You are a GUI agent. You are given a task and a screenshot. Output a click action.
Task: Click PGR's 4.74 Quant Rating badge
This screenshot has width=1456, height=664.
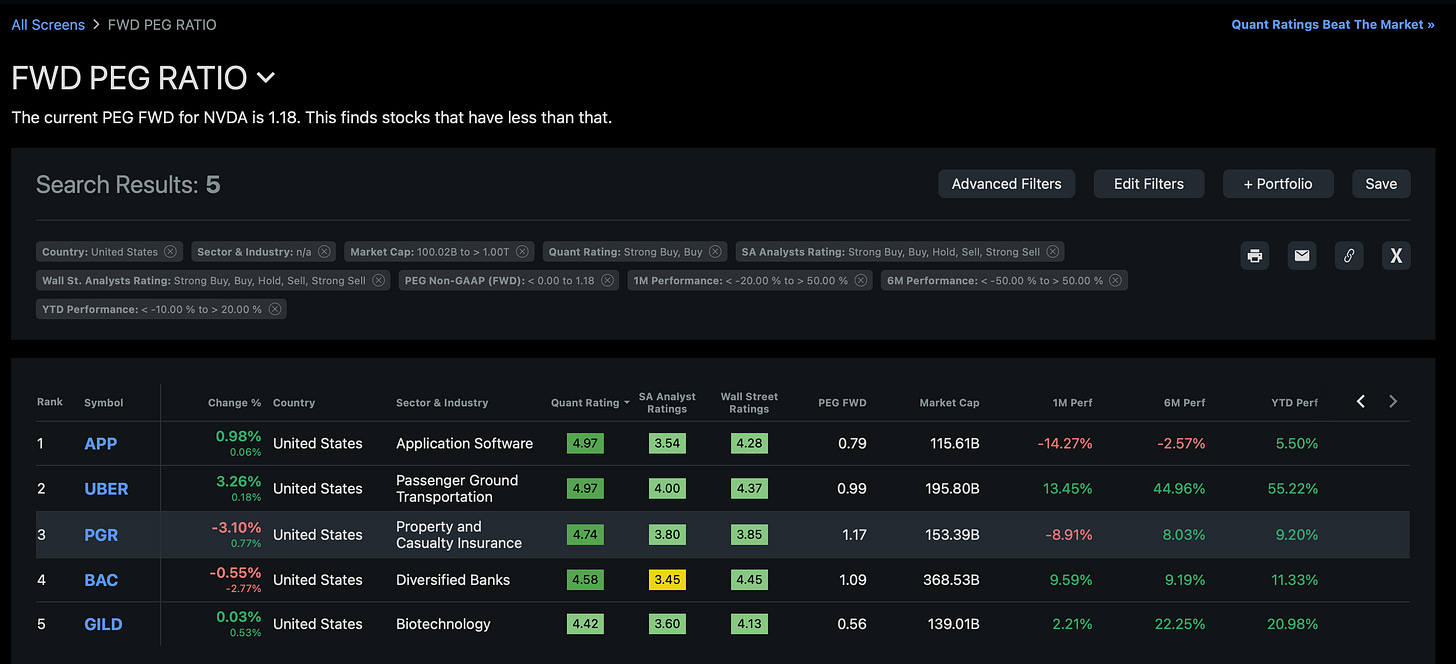point(585,535)
